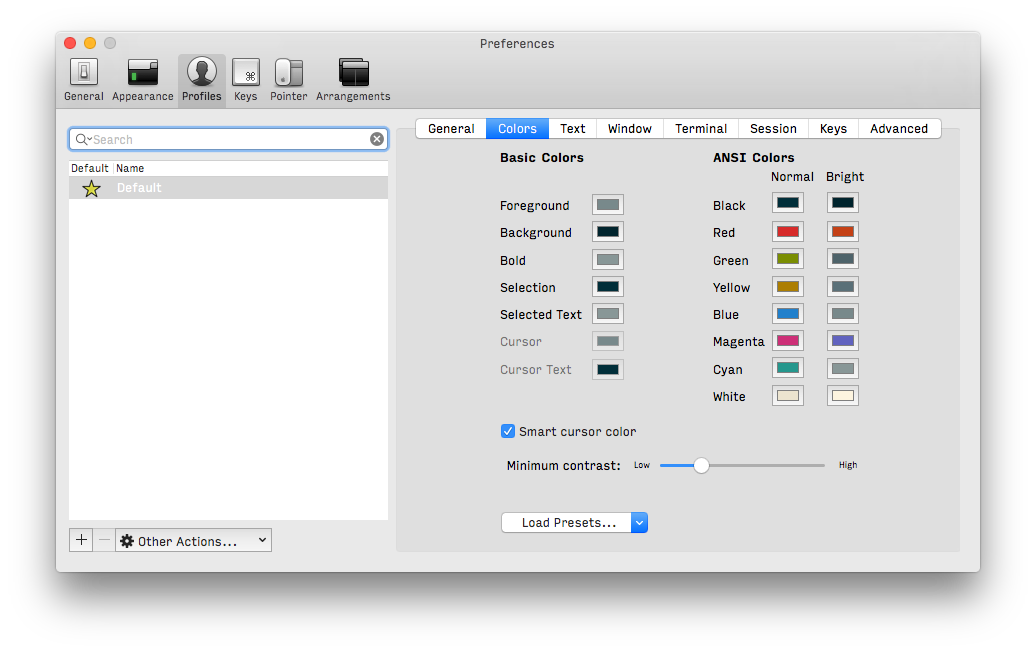The height and width of the screenshot is (652, 1036).
Task: Click the magnifier icon in the search field
Action: 82,139
